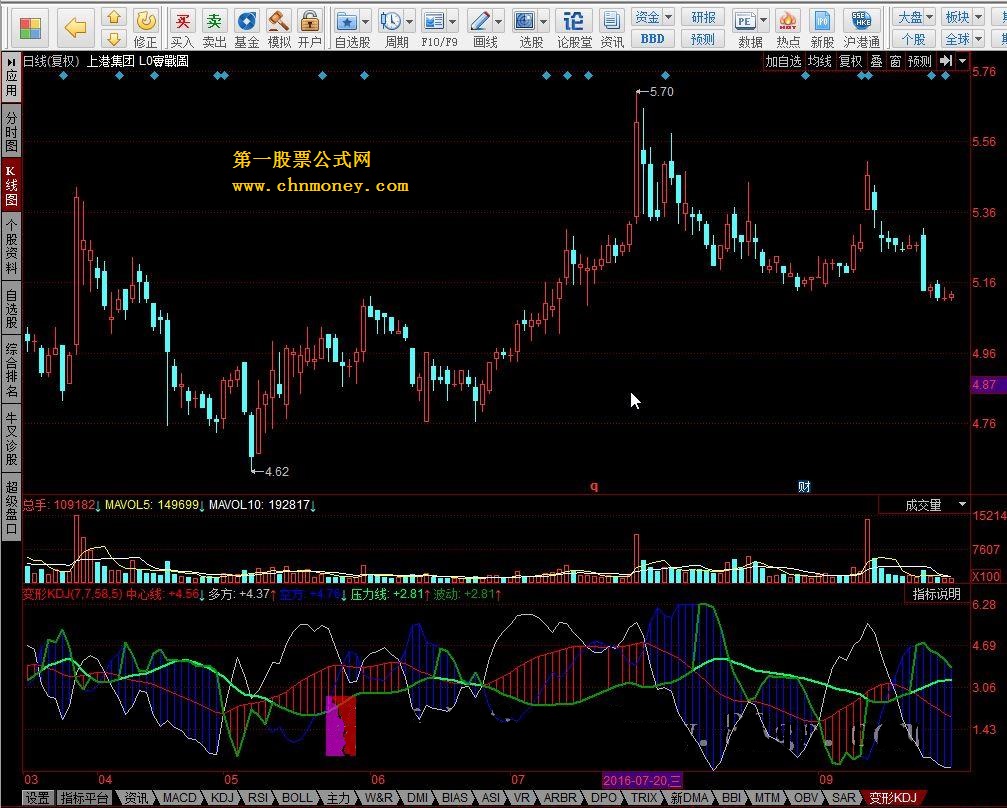Open the 热点 flame icon

pyautogui.click(x=788, y=22)
